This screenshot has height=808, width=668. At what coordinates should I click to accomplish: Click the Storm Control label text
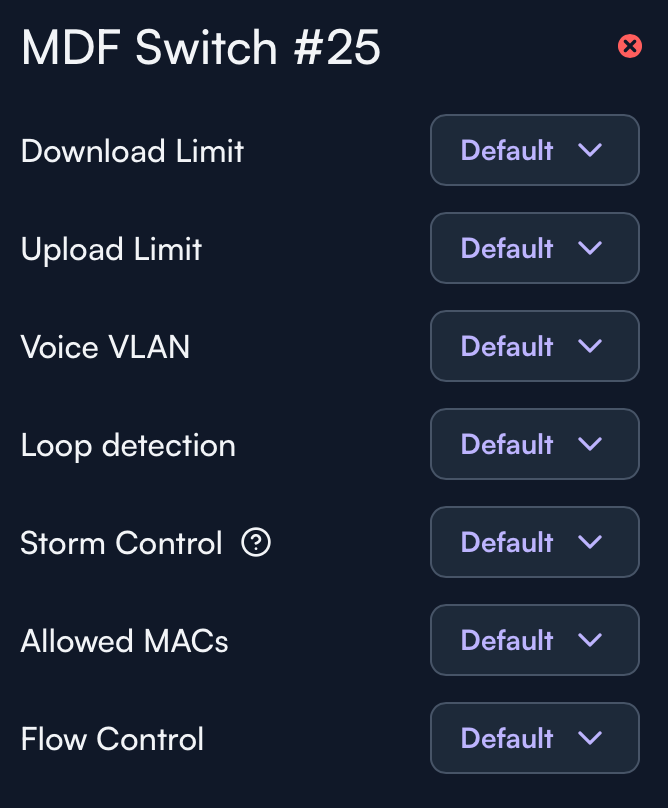(121, 543)
